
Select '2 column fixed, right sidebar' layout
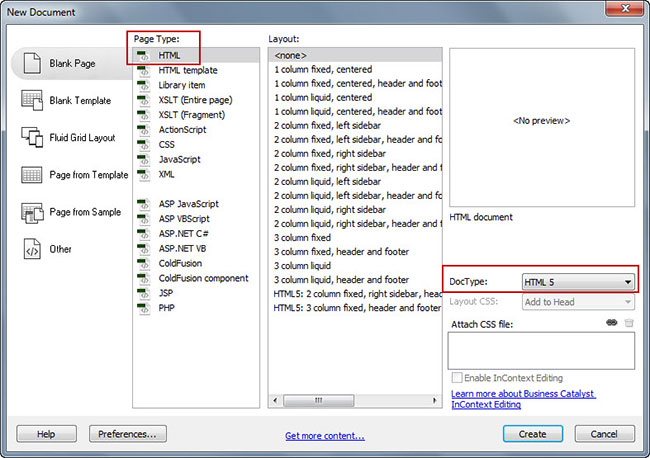pos(355,153)
